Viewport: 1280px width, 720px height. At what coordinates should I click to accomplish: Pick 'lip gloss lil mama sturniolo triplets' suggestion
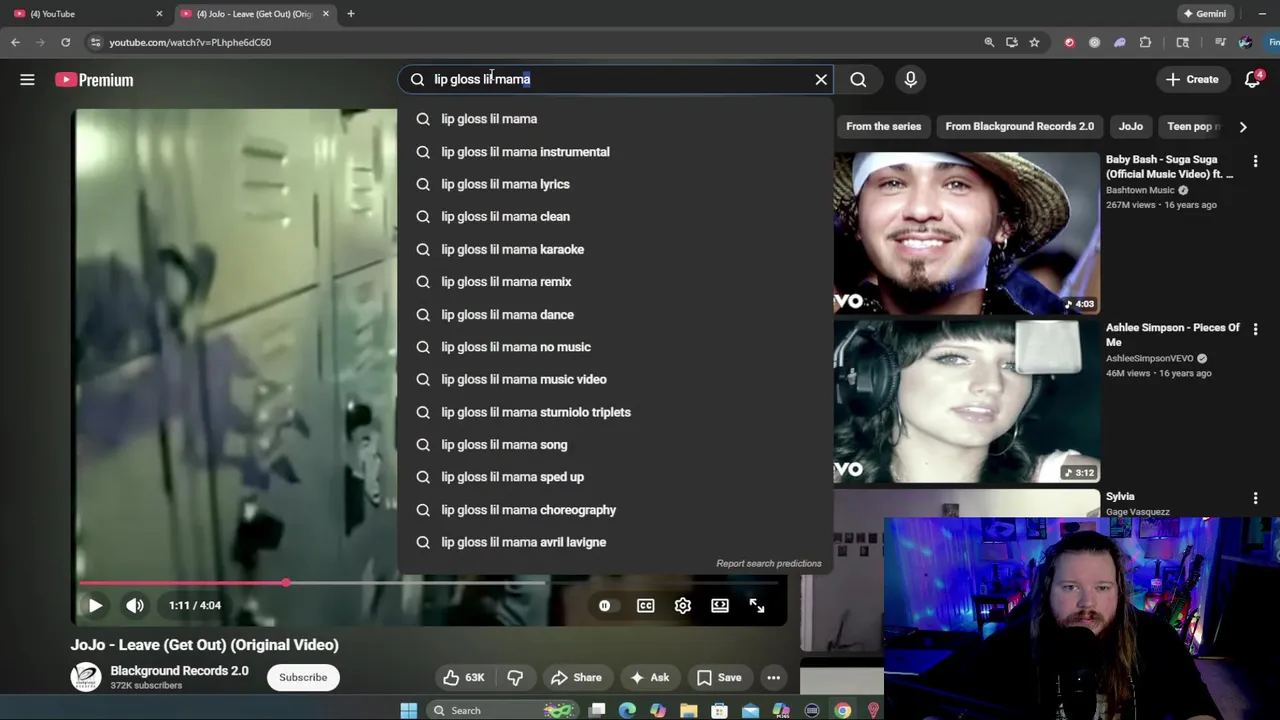615,412
